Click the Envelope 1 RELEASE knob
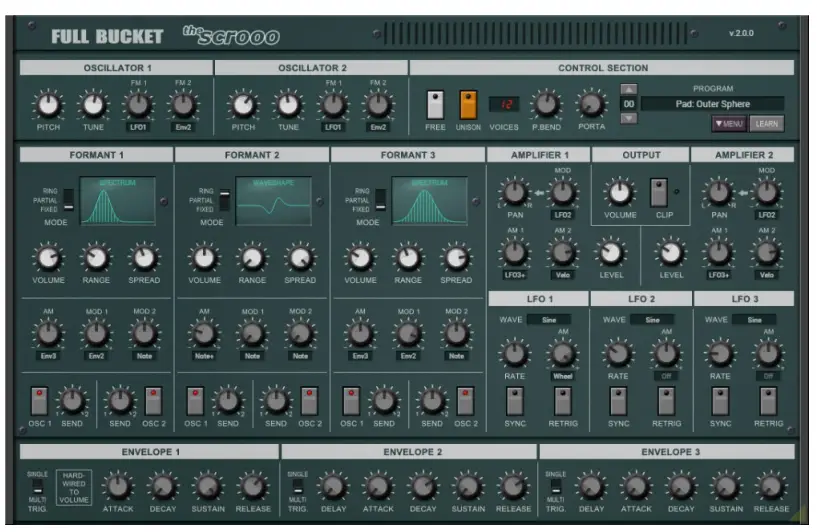 coord(253,487)
